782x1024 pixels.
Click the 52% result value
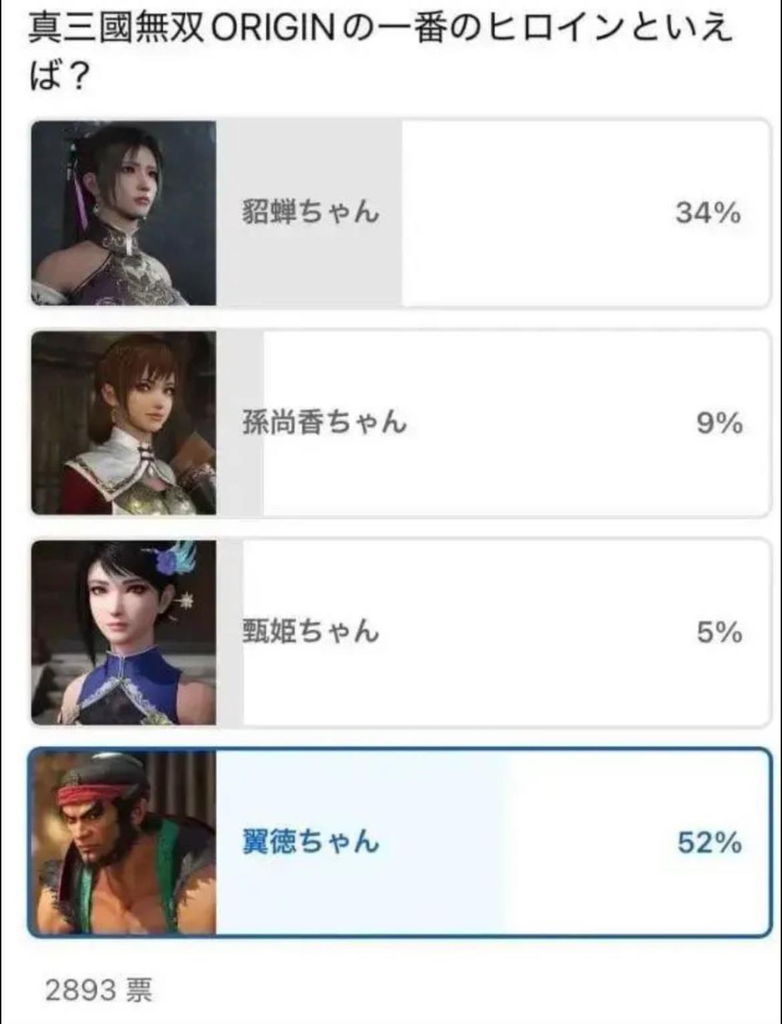pyautogui.click(x=709, y=842)
